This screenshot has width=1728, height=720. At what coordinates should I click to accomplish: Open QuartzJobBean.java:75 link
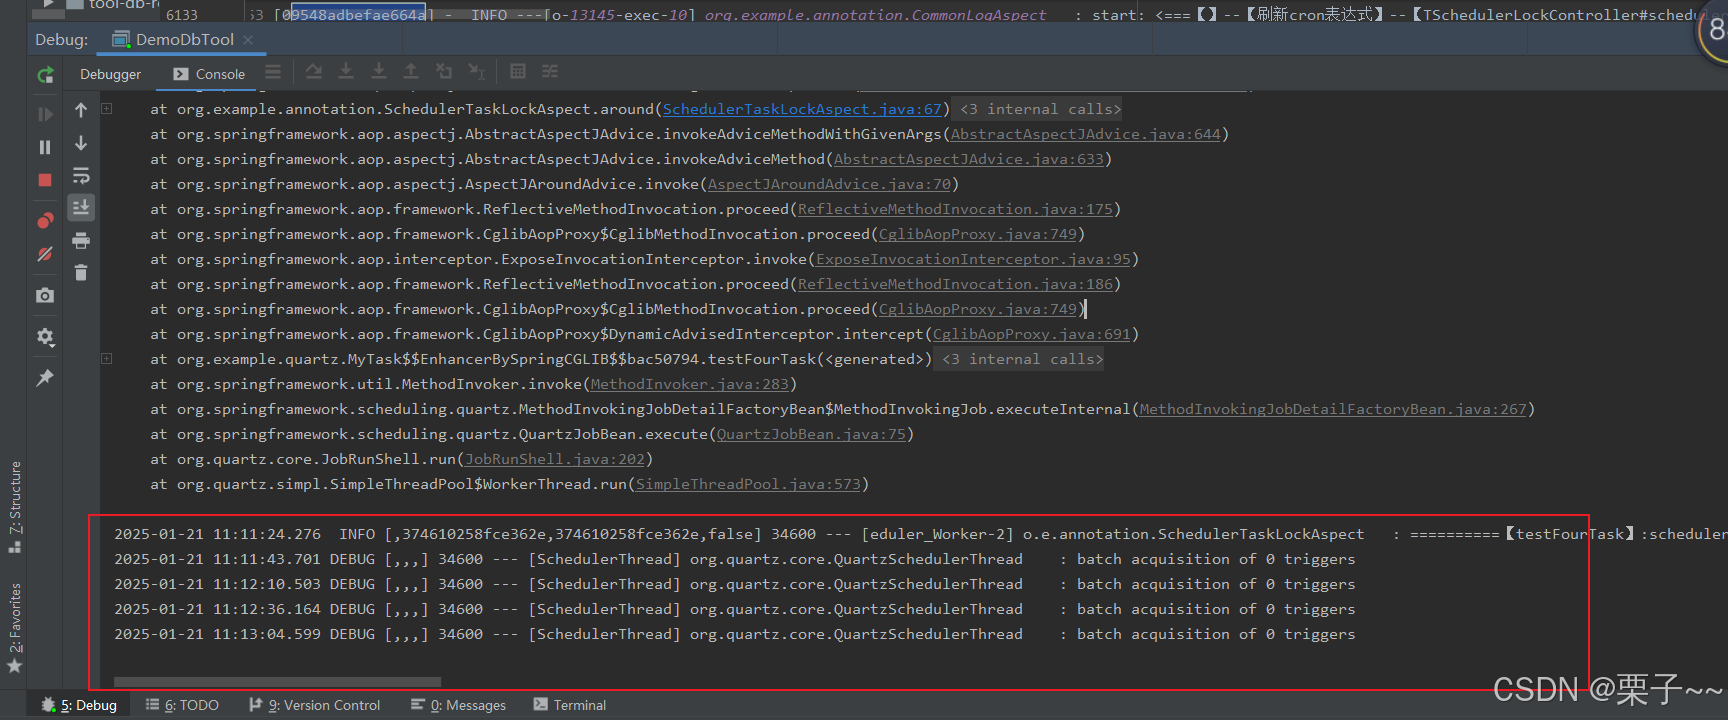coord(811,434)
